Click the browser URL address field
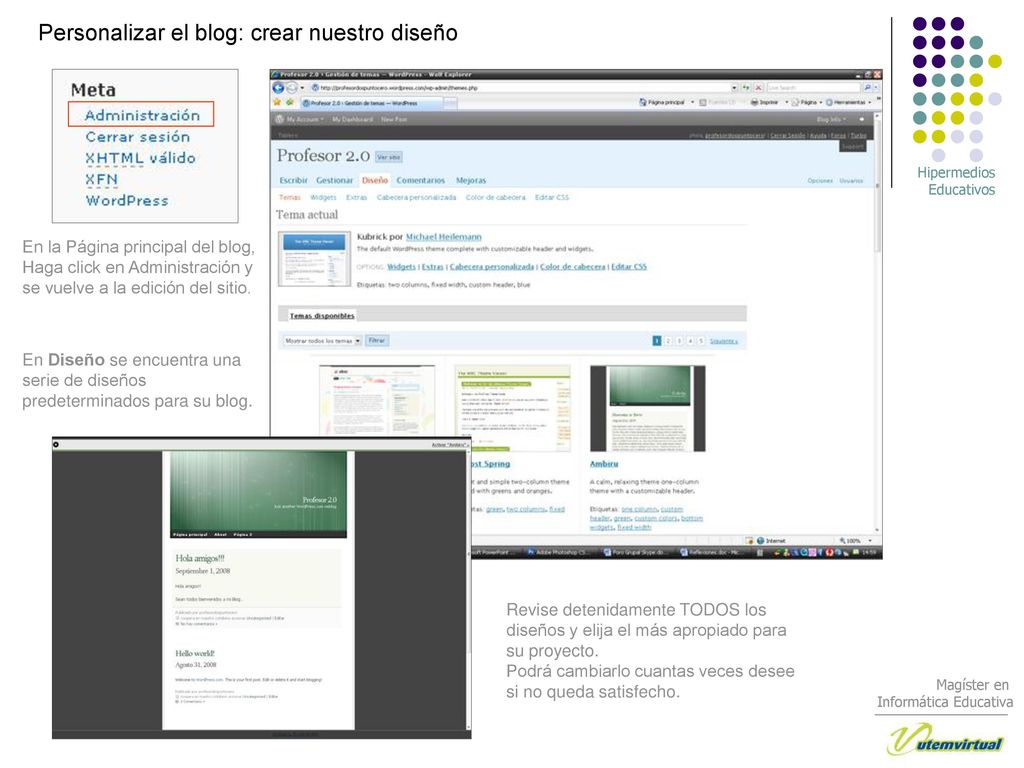Viewport: 1024px width, 768px height. [520, 88]
